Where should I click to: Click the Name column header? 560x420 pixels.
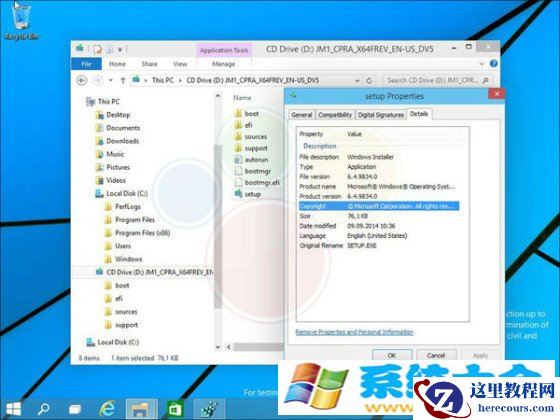click(x=242, y=98)
